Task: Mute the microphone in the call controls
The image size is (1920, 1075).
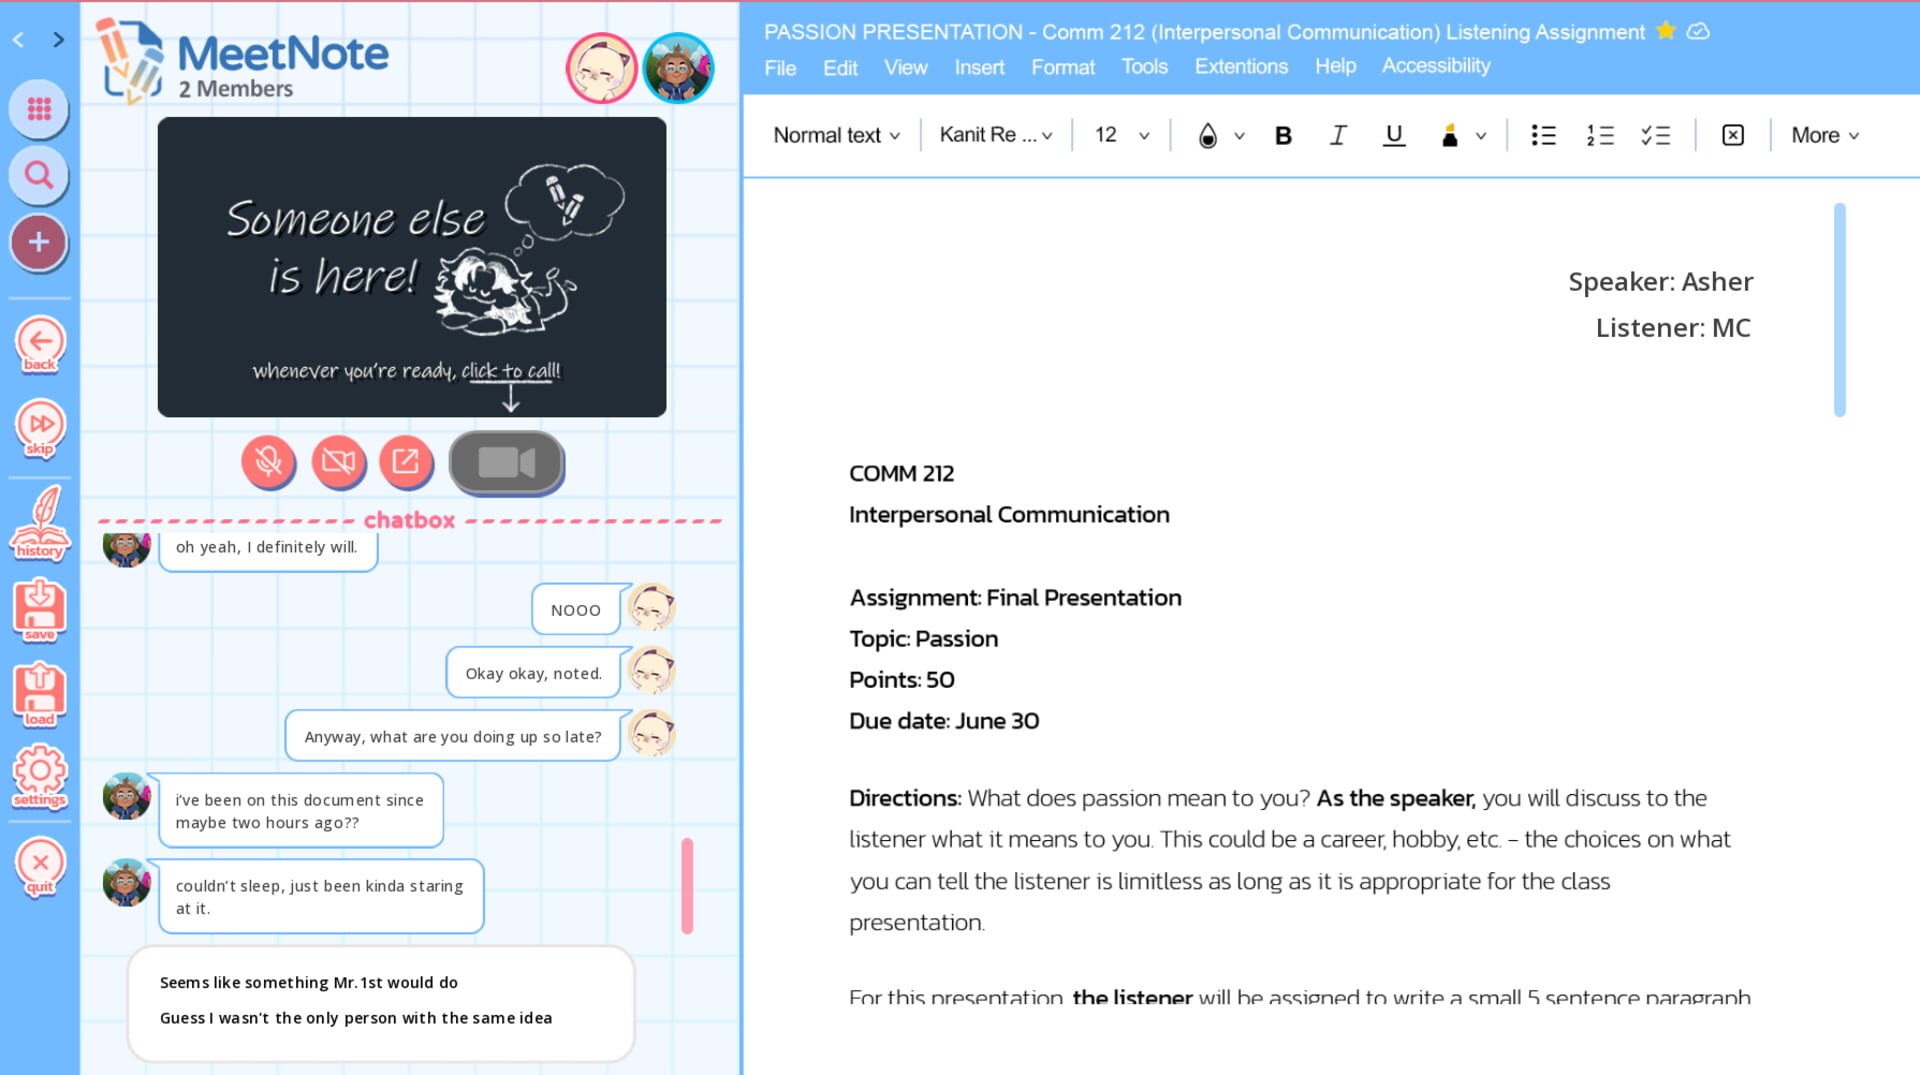Action: (268, 462)
